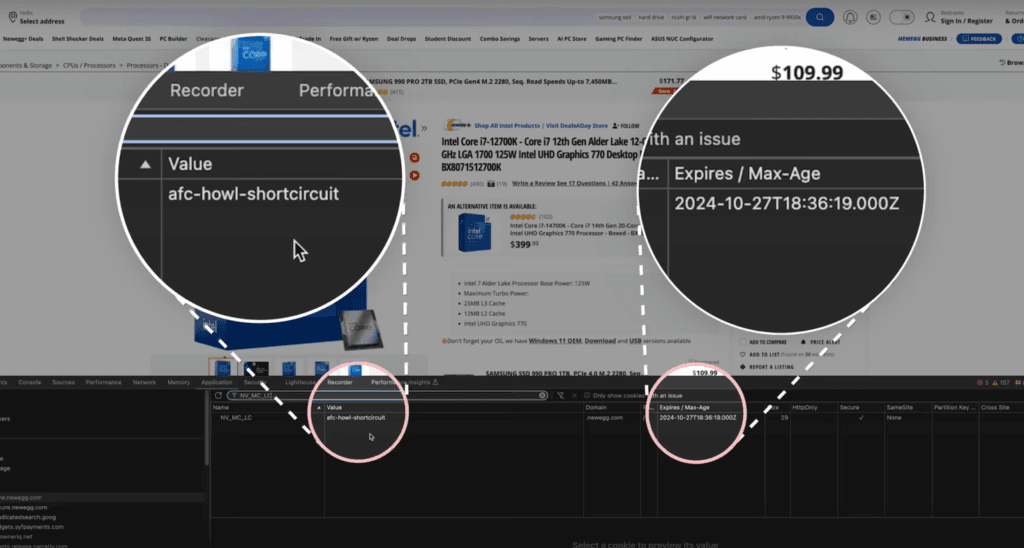
Task: Click the refresh cookies icon in DevTools
Action: (x=217, y=395)
